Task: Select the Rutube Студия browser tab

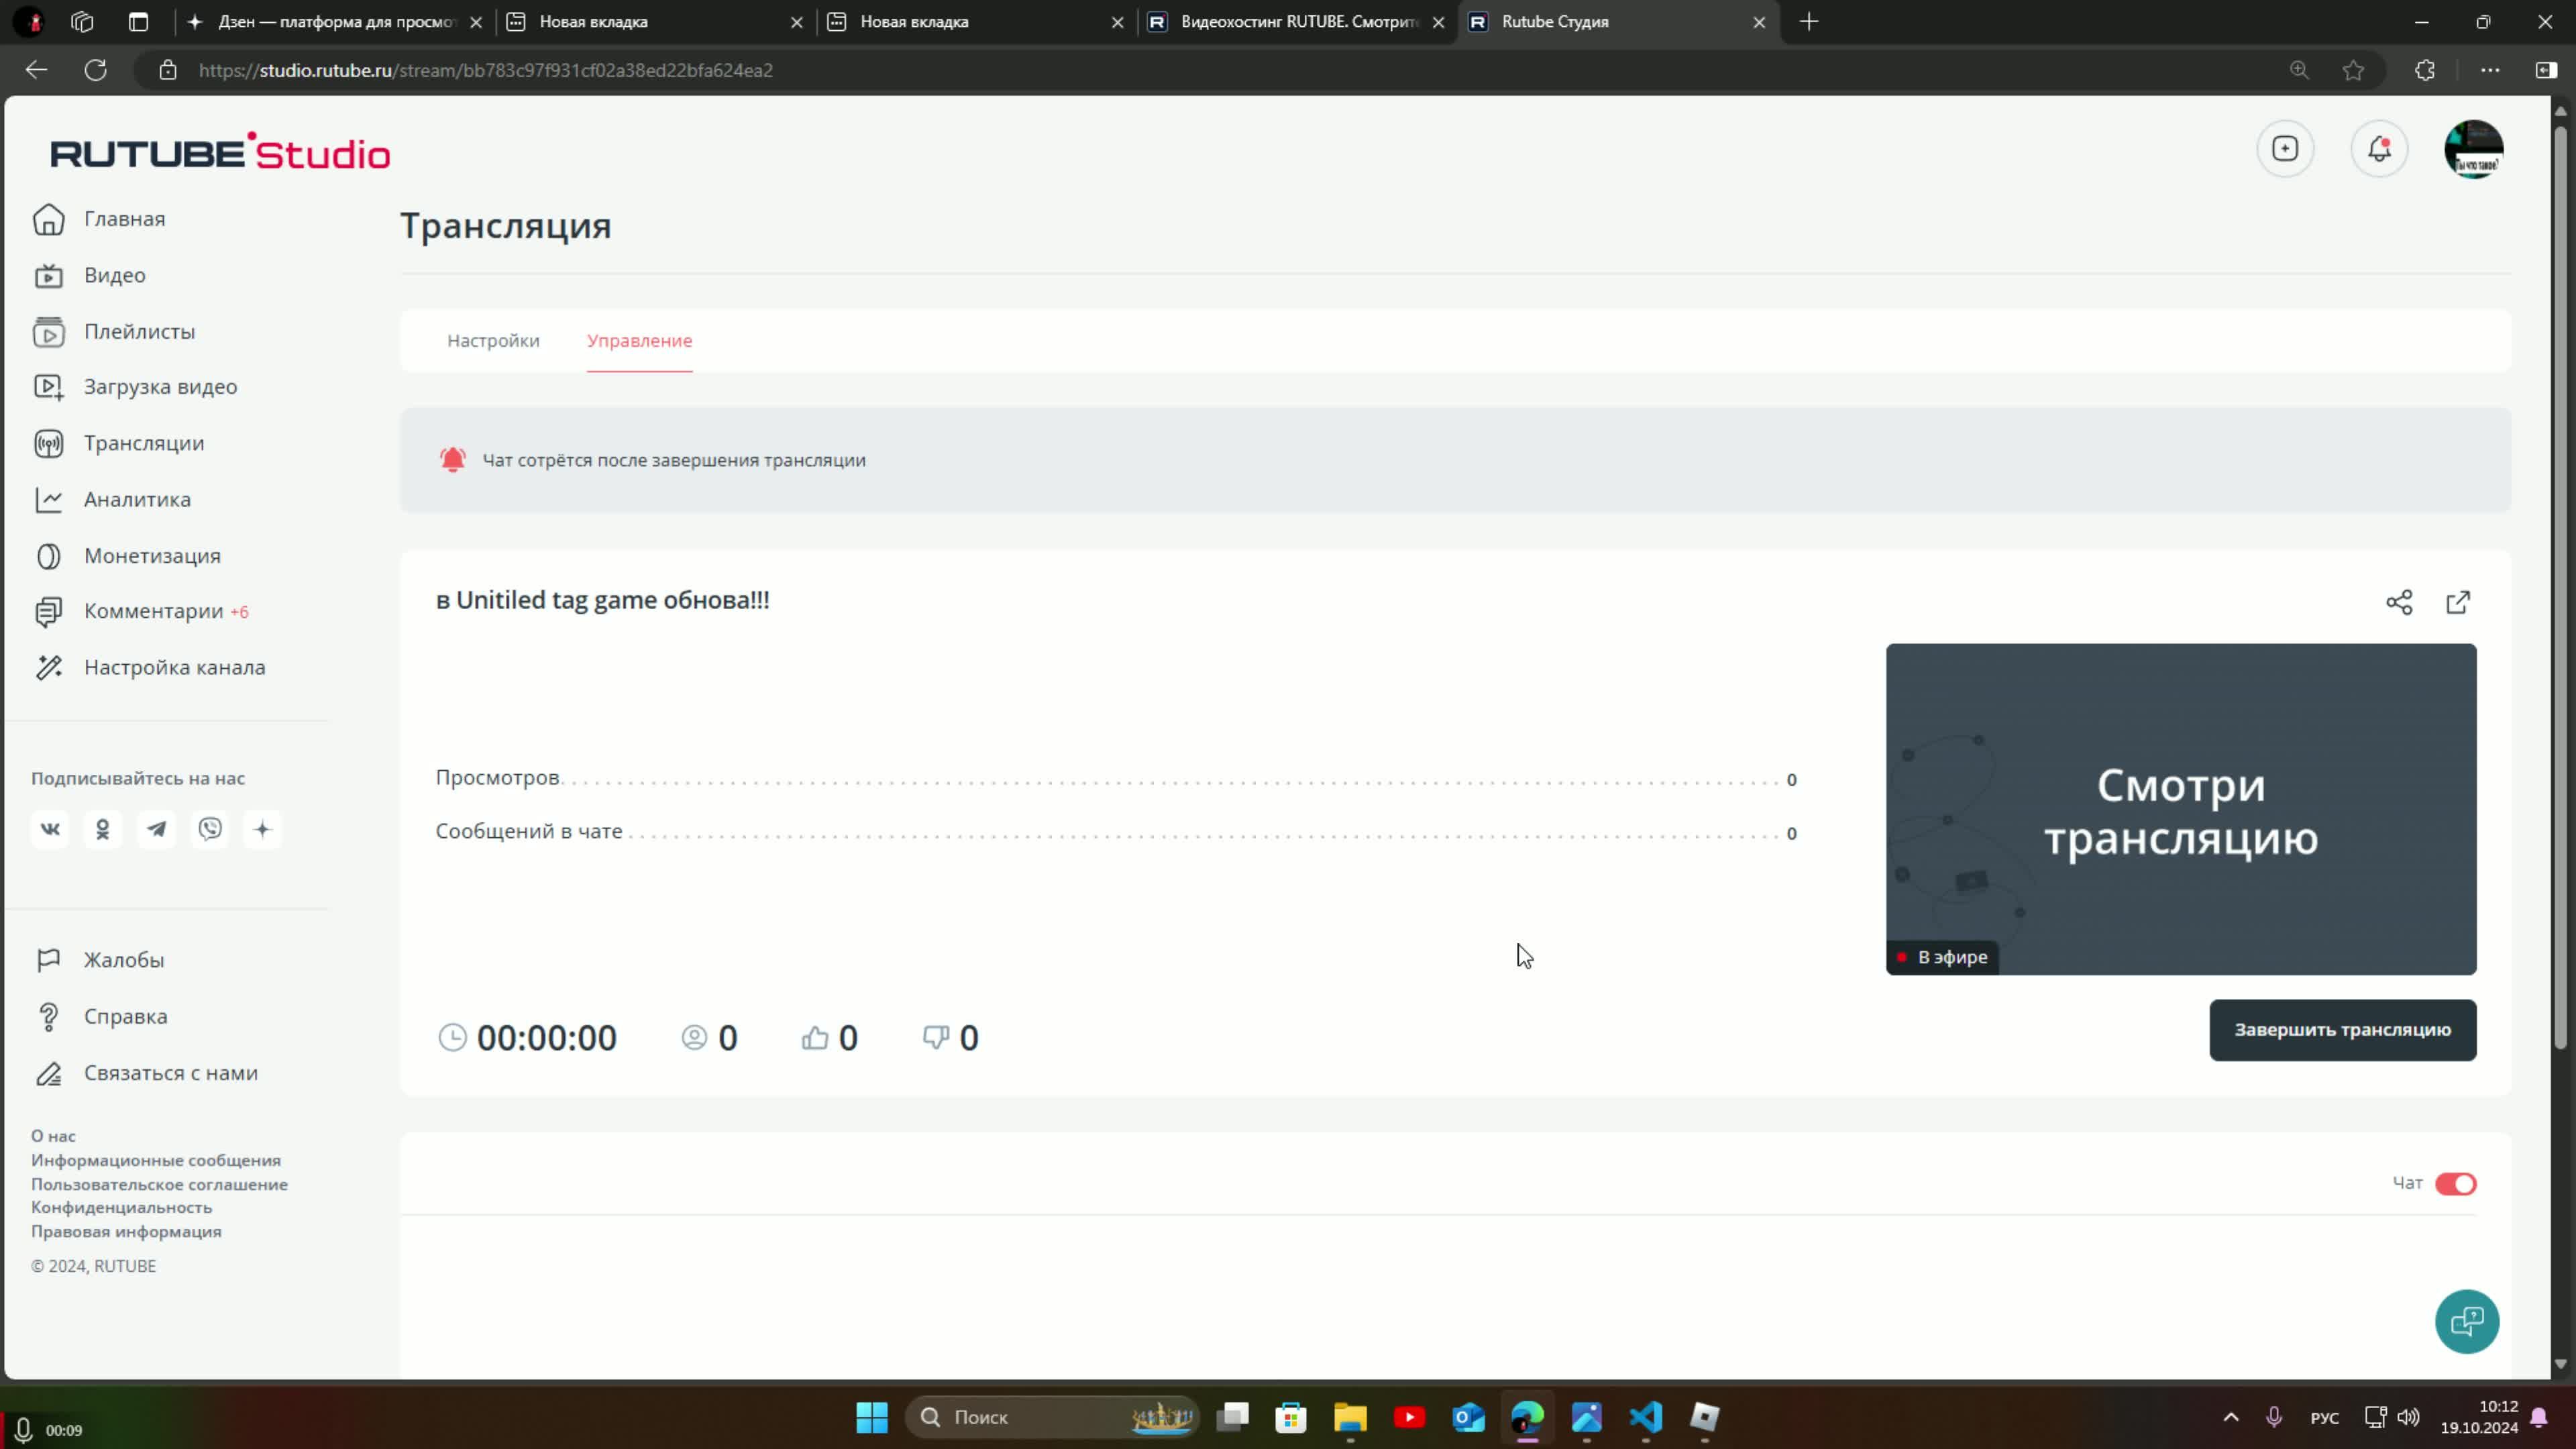Action: [x=1618, y=22]
